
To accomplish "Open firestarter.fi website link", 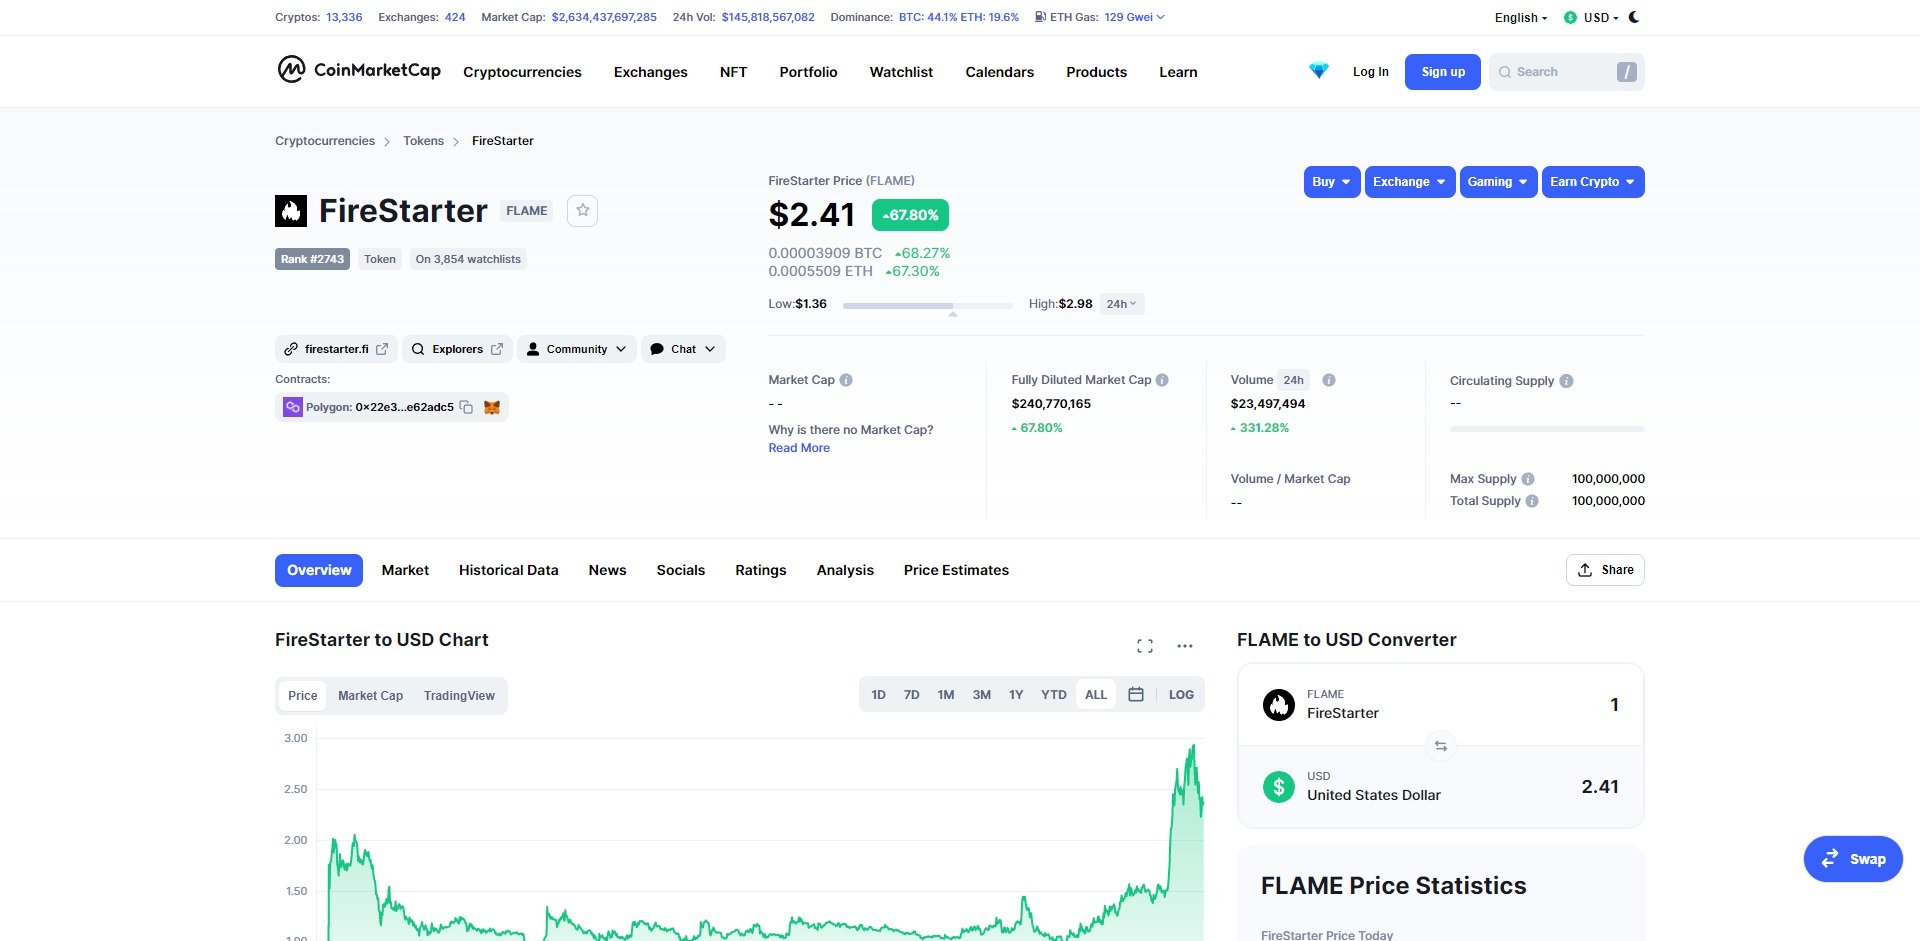I will click(x=336, y=349).
